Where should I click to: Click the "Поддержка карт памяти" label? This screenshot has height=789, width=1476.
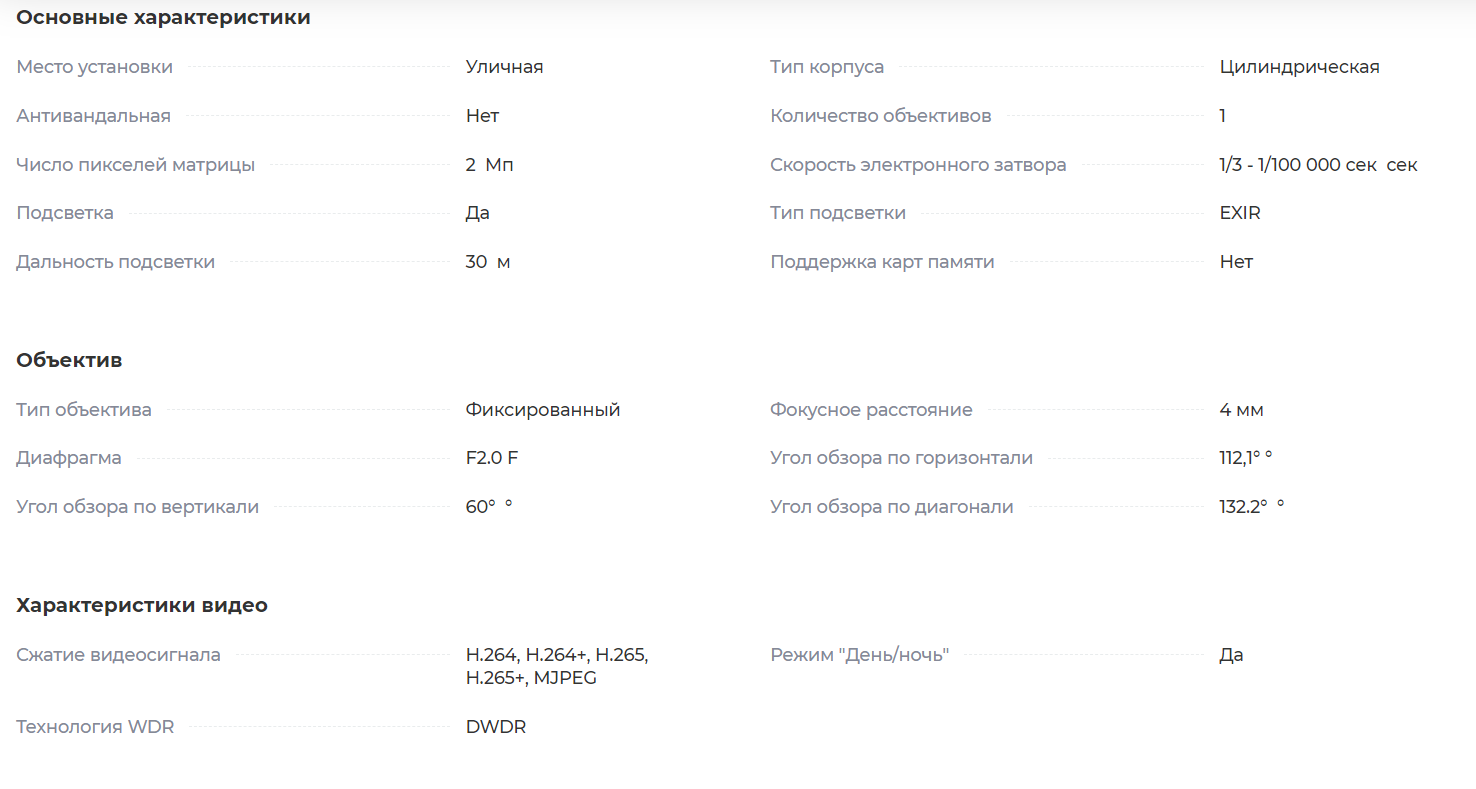pyautogui.click(x=881, y=262)
